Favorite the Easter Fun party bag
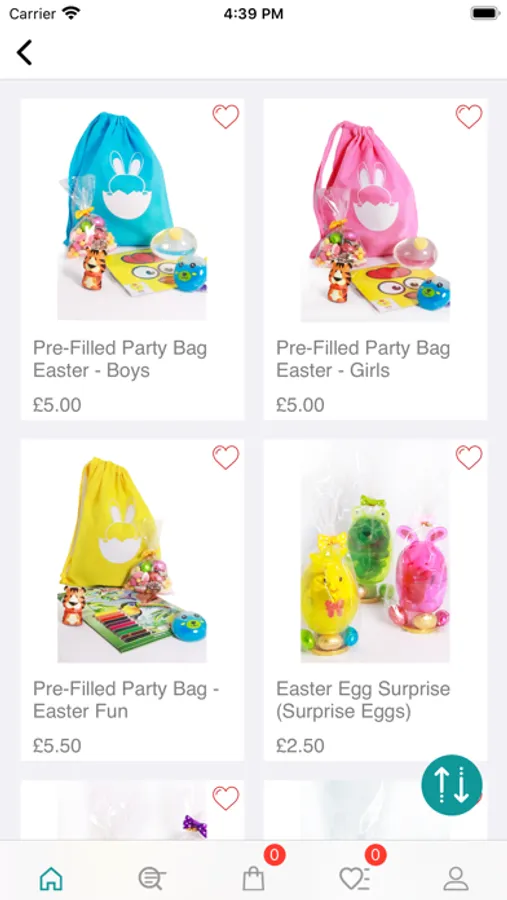 pyautogui.click(x=226, y=457)
